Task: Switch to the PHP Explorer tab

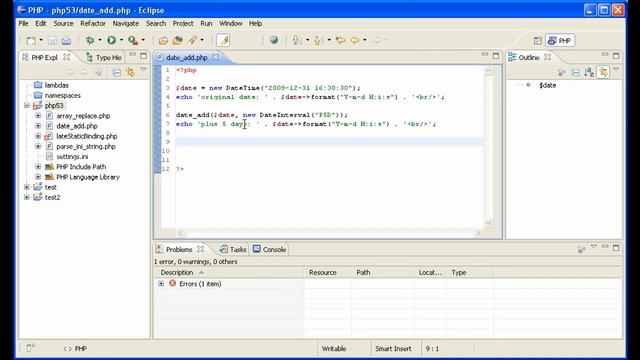Action: (44, 58)
